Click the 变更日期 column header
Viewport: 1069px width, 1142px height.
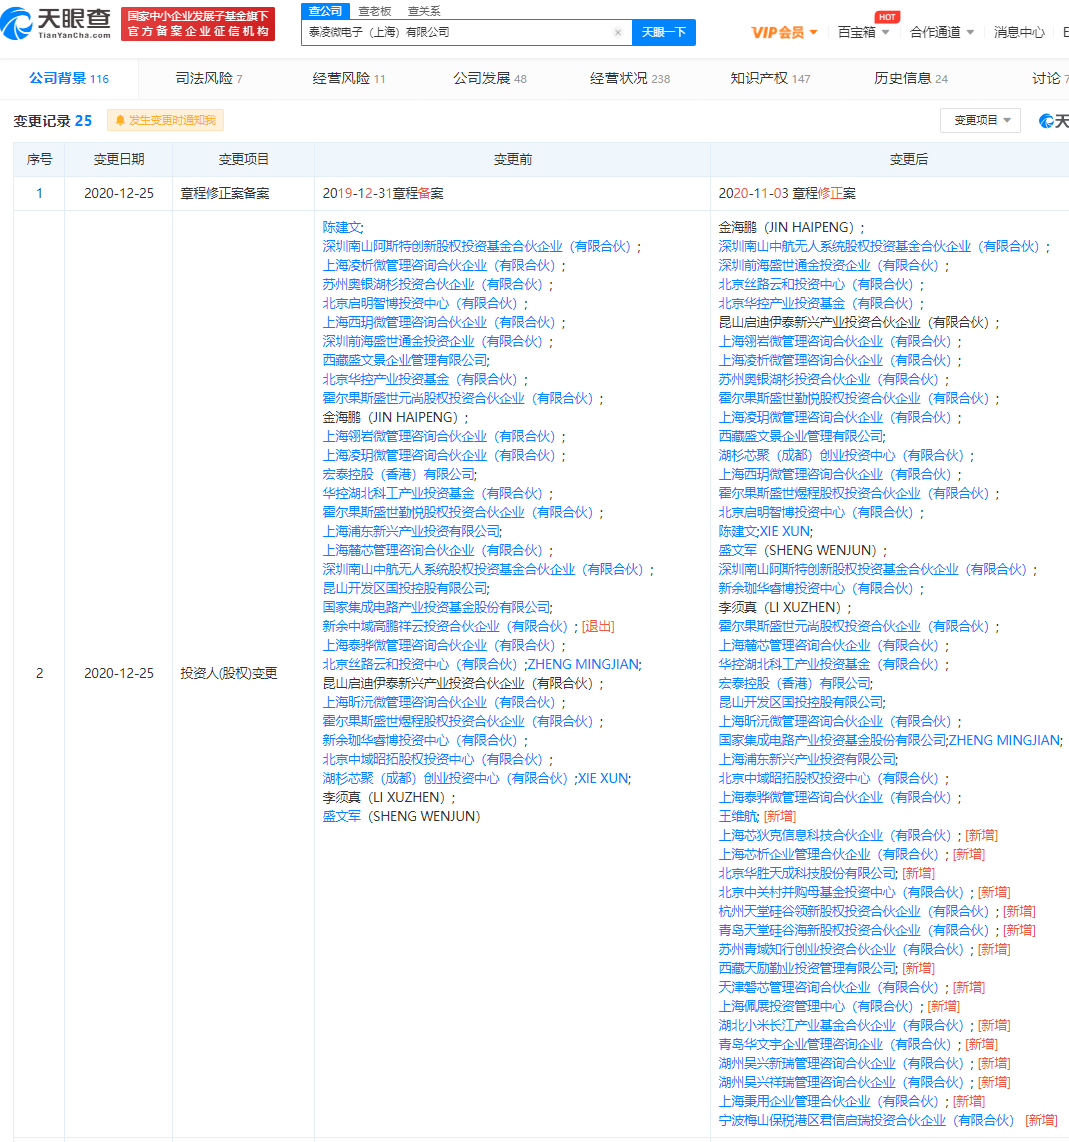[119, 159]
